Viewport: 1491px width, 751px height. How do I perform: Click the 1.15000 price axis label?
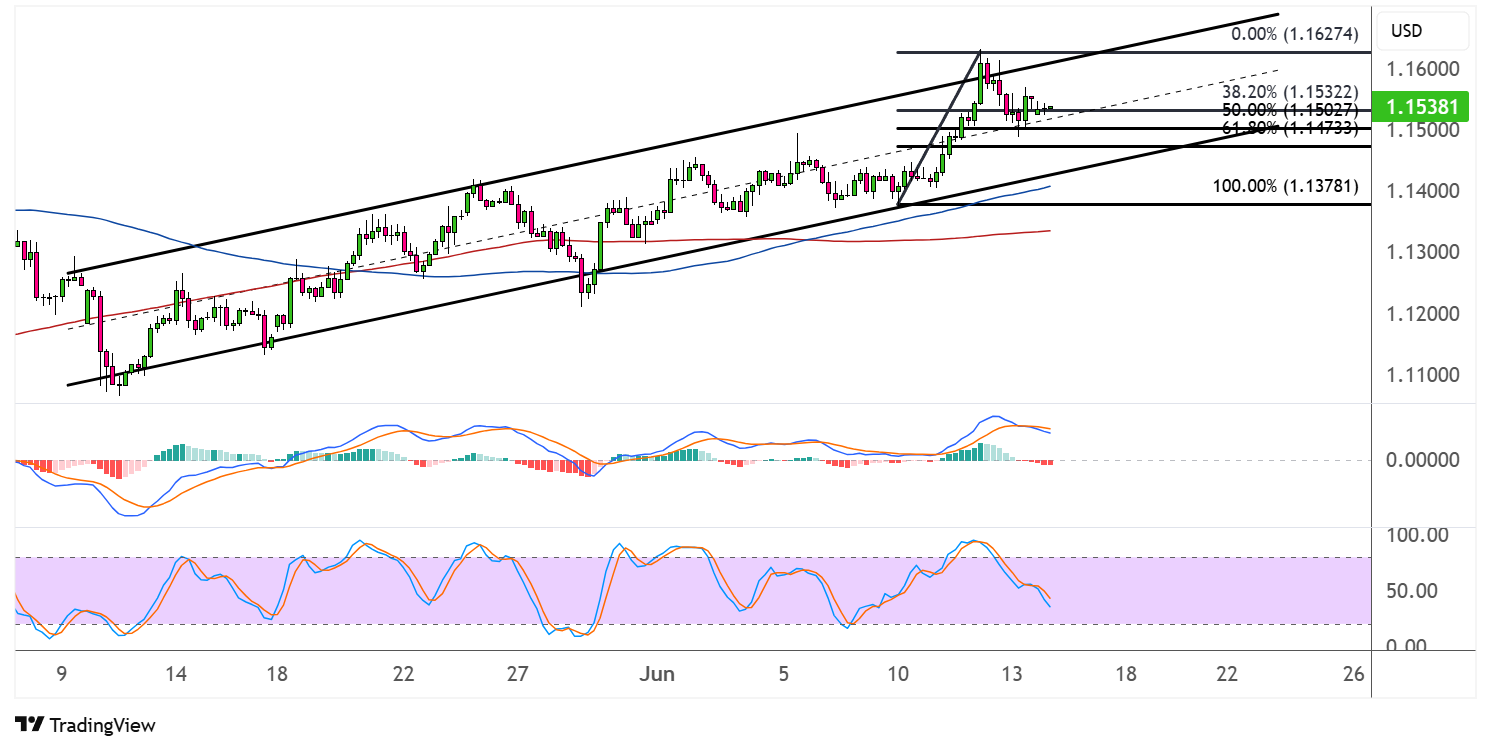point(1422,131)
